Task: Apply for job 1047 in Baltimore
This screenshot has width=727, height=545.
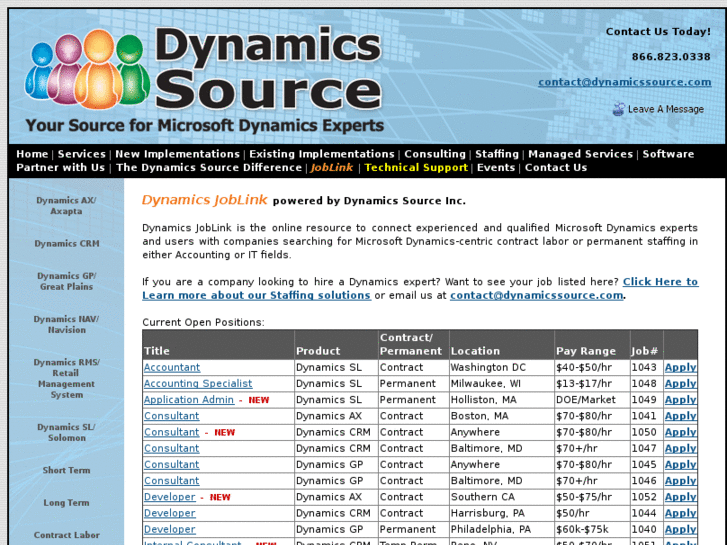Action: 680,449
